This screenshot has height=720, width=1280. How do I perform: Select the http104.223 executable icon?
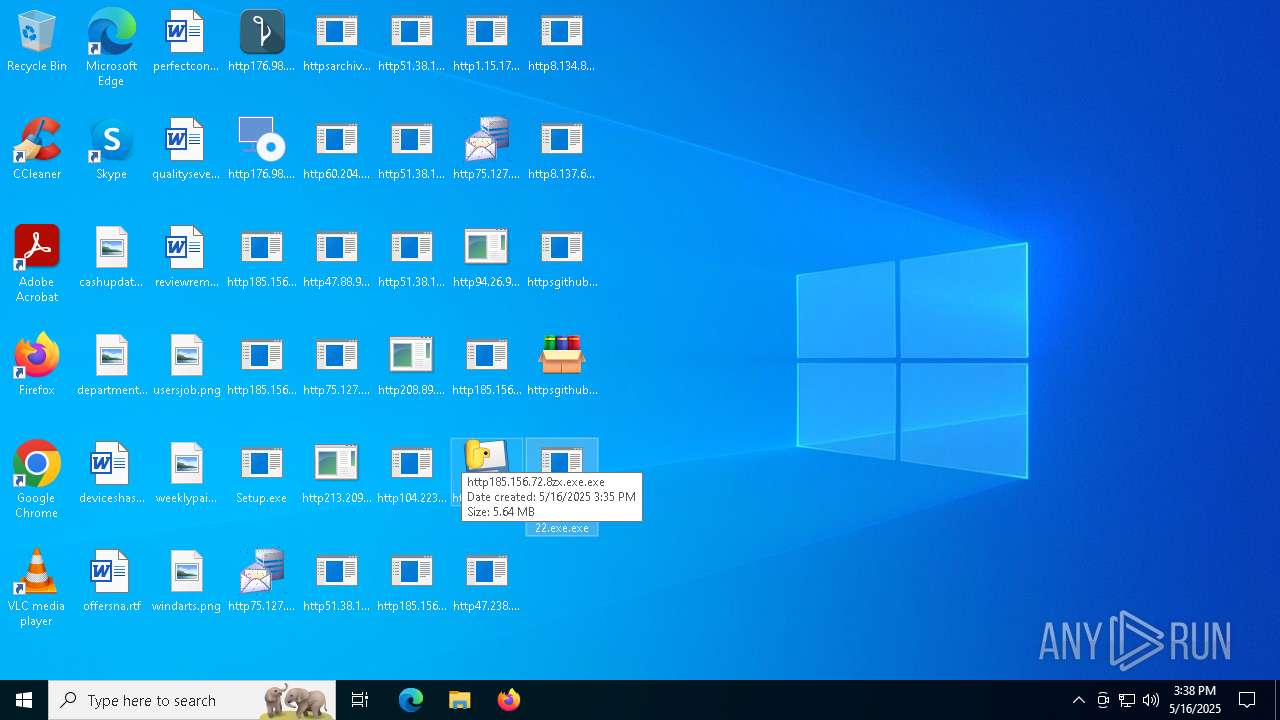pos(411,474)
